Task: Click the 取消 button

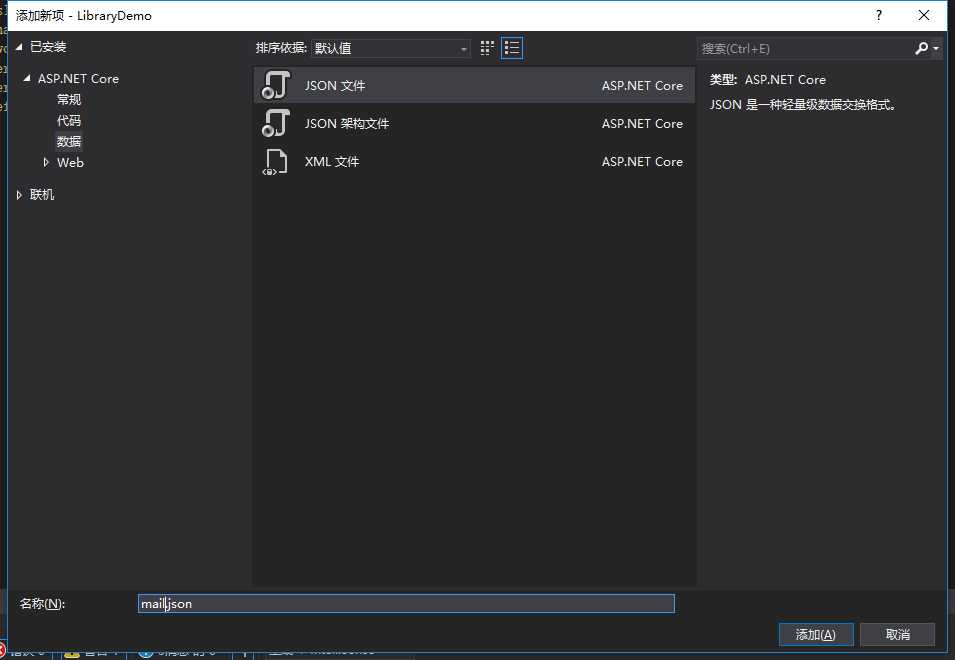Action: [x=898, y=634]
